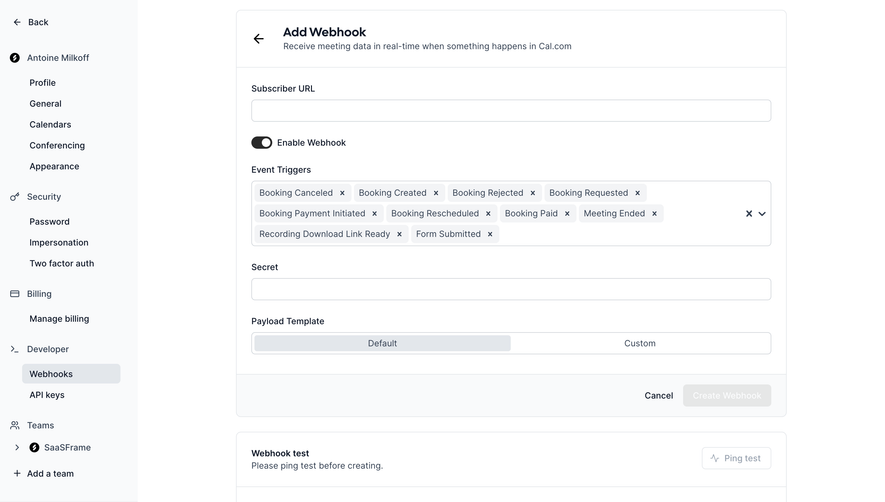Select Webhooks in the sidebar
The height and width of the screenshot is (502, 885).
[71, 374]
